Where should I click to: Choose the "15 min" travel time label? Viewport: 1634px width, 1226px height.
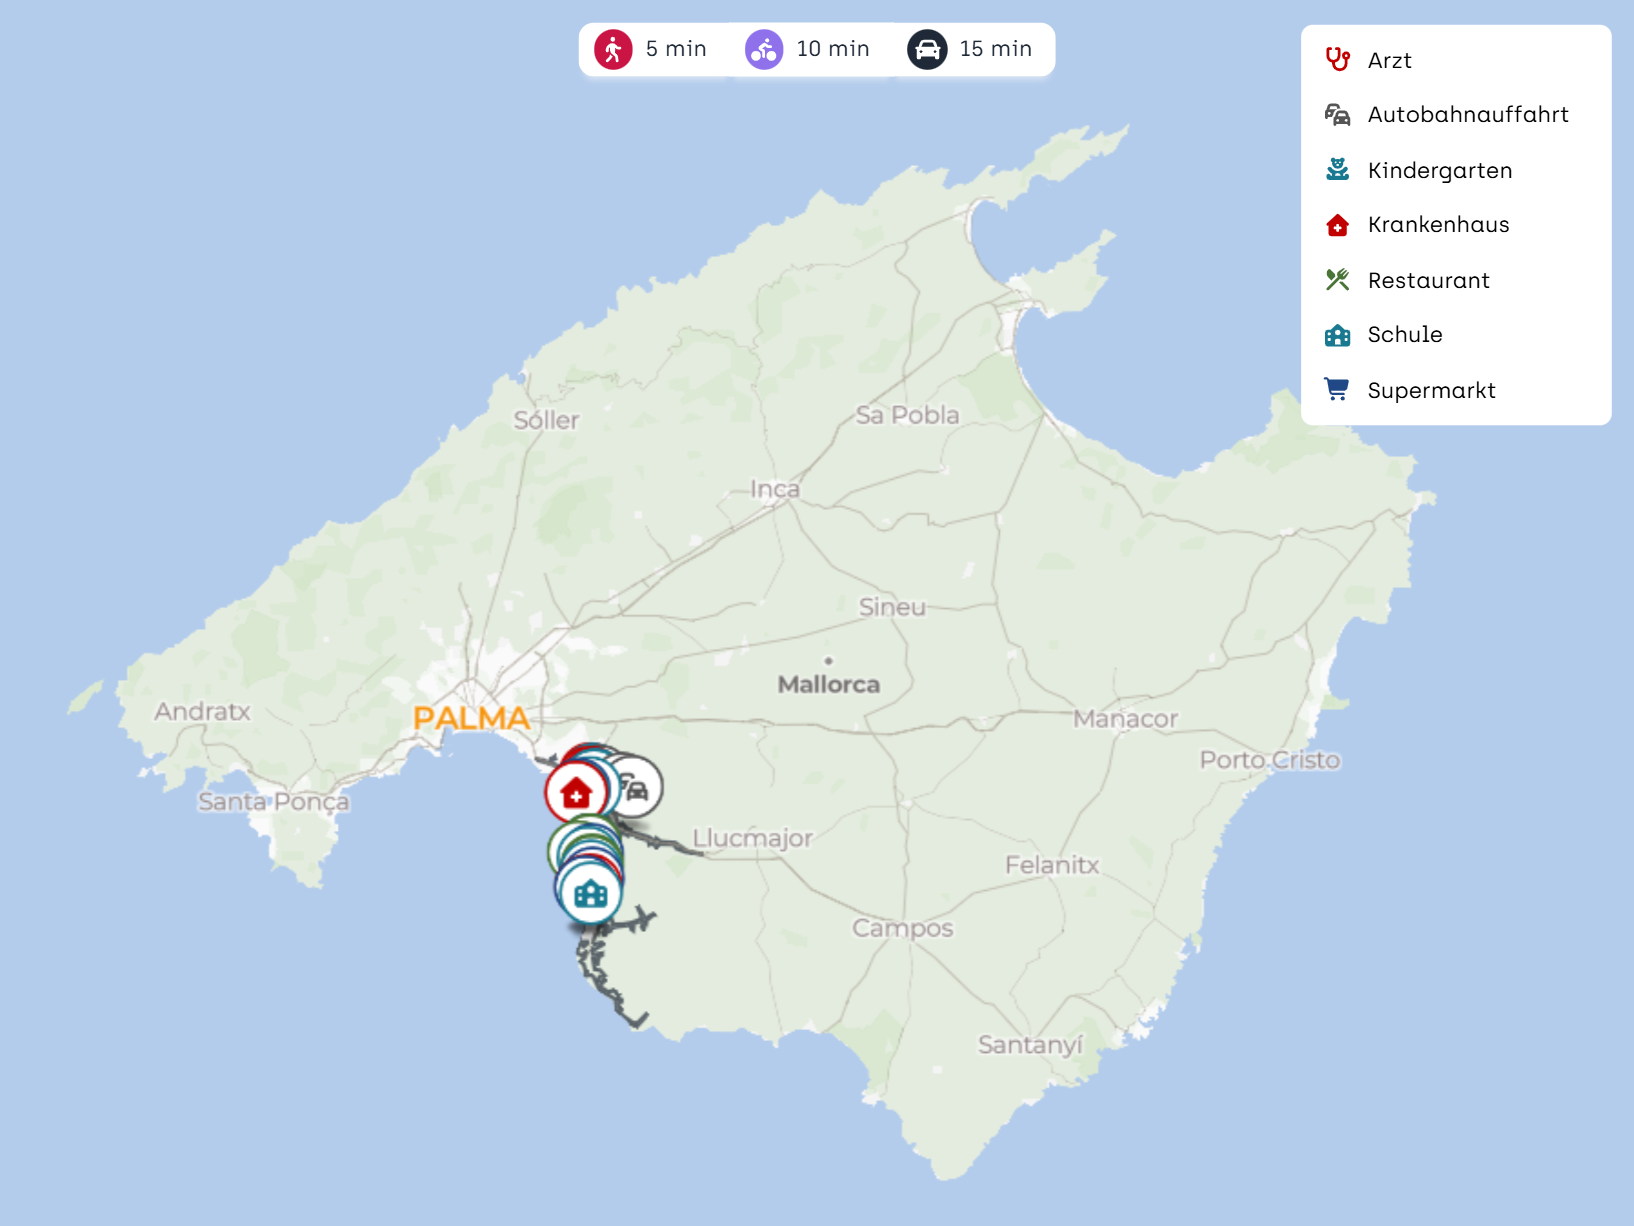point(995,49)
